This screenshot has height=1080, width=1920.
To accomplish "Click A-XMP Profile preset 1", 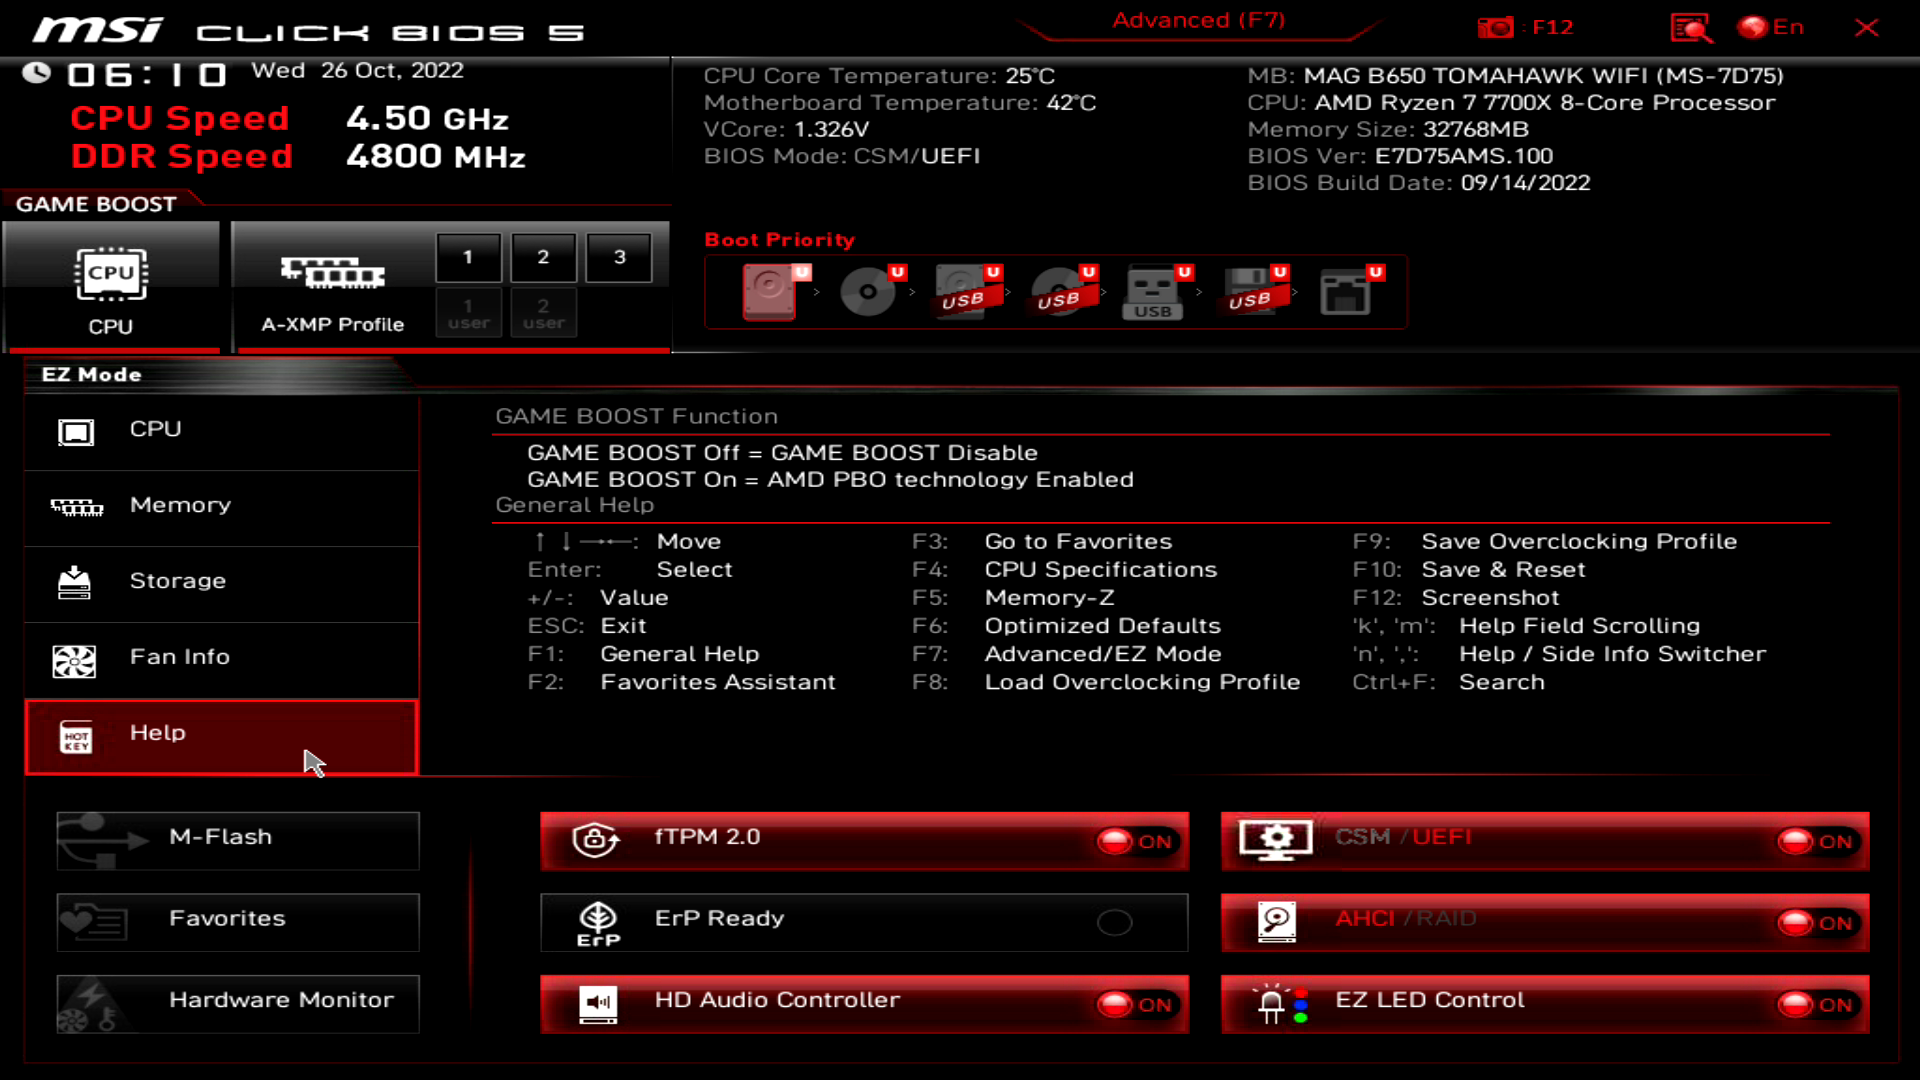I will (x=467, y=256).
